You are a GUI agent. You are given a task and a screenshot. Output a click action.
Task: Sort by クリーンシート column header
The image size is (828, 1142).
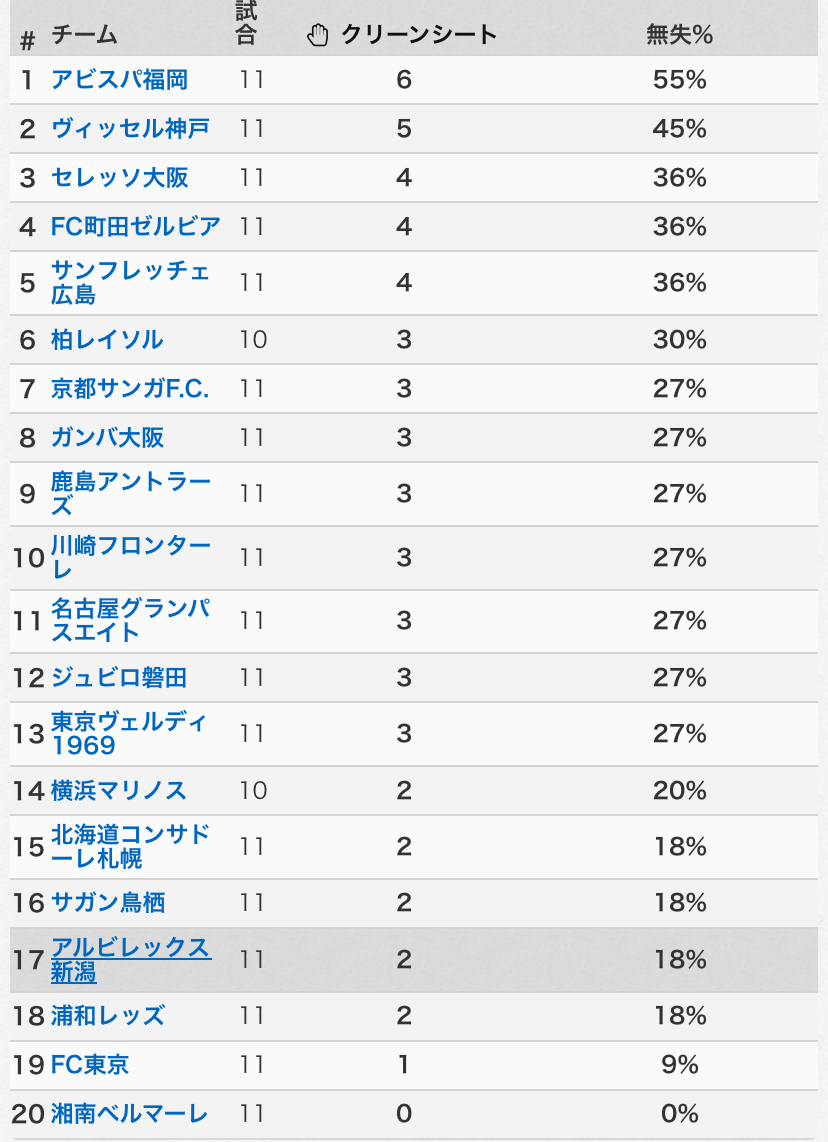(x=419, y=34)
